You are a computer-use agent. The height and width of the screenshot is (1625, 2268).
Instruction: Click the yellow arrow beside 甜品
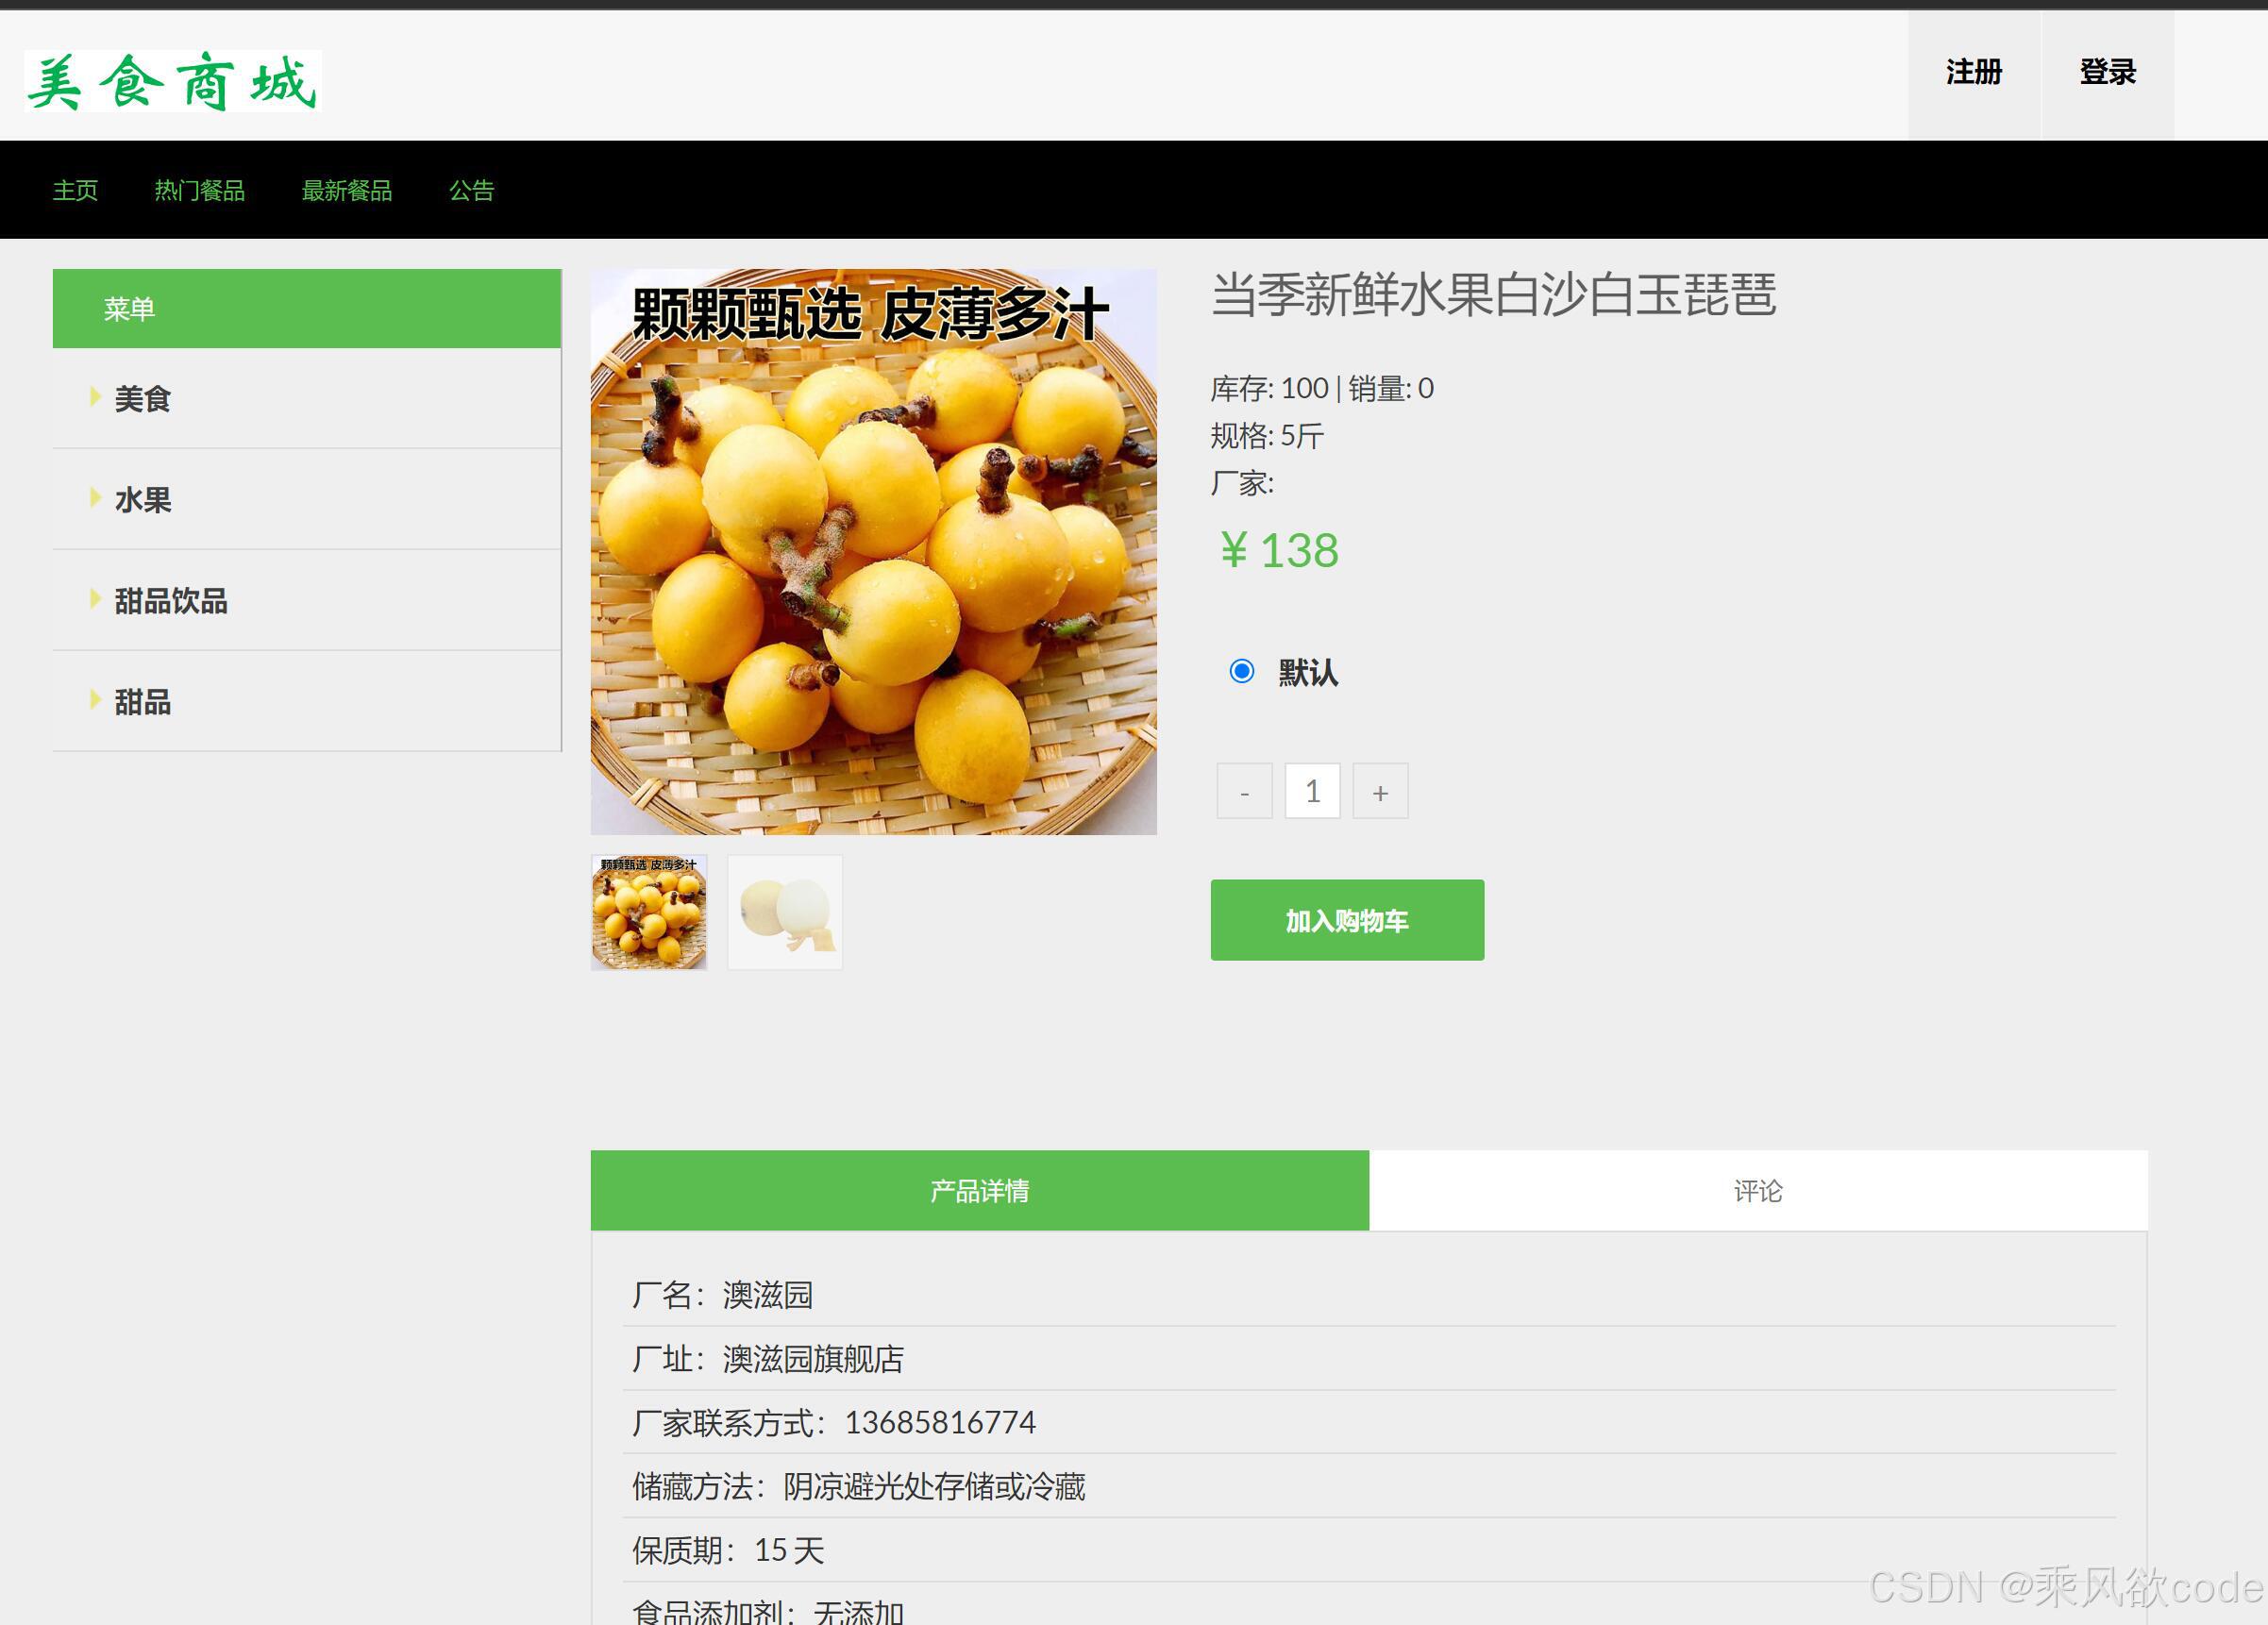click(x=95, y=703)
